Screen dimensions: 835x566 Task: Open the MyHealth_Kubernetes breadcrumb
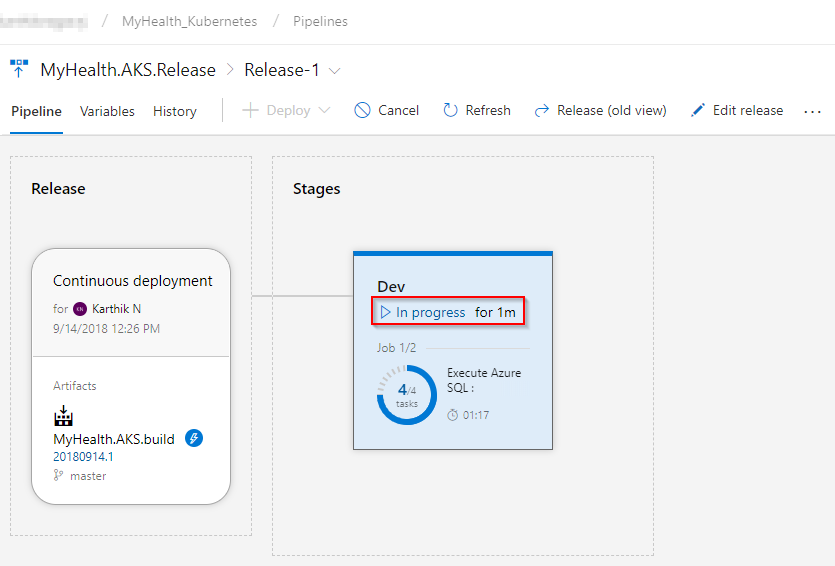(189, 21)
